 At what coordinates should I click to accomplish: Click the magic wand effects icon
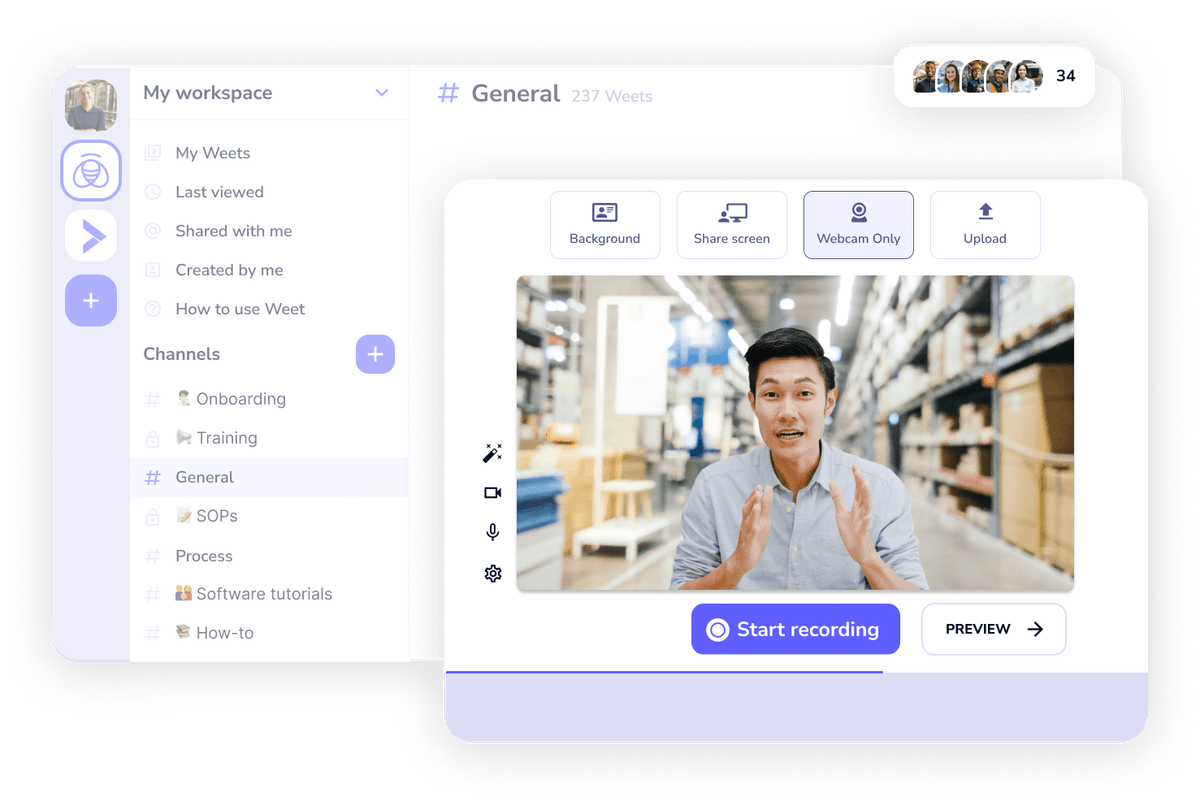click(492, 454)
